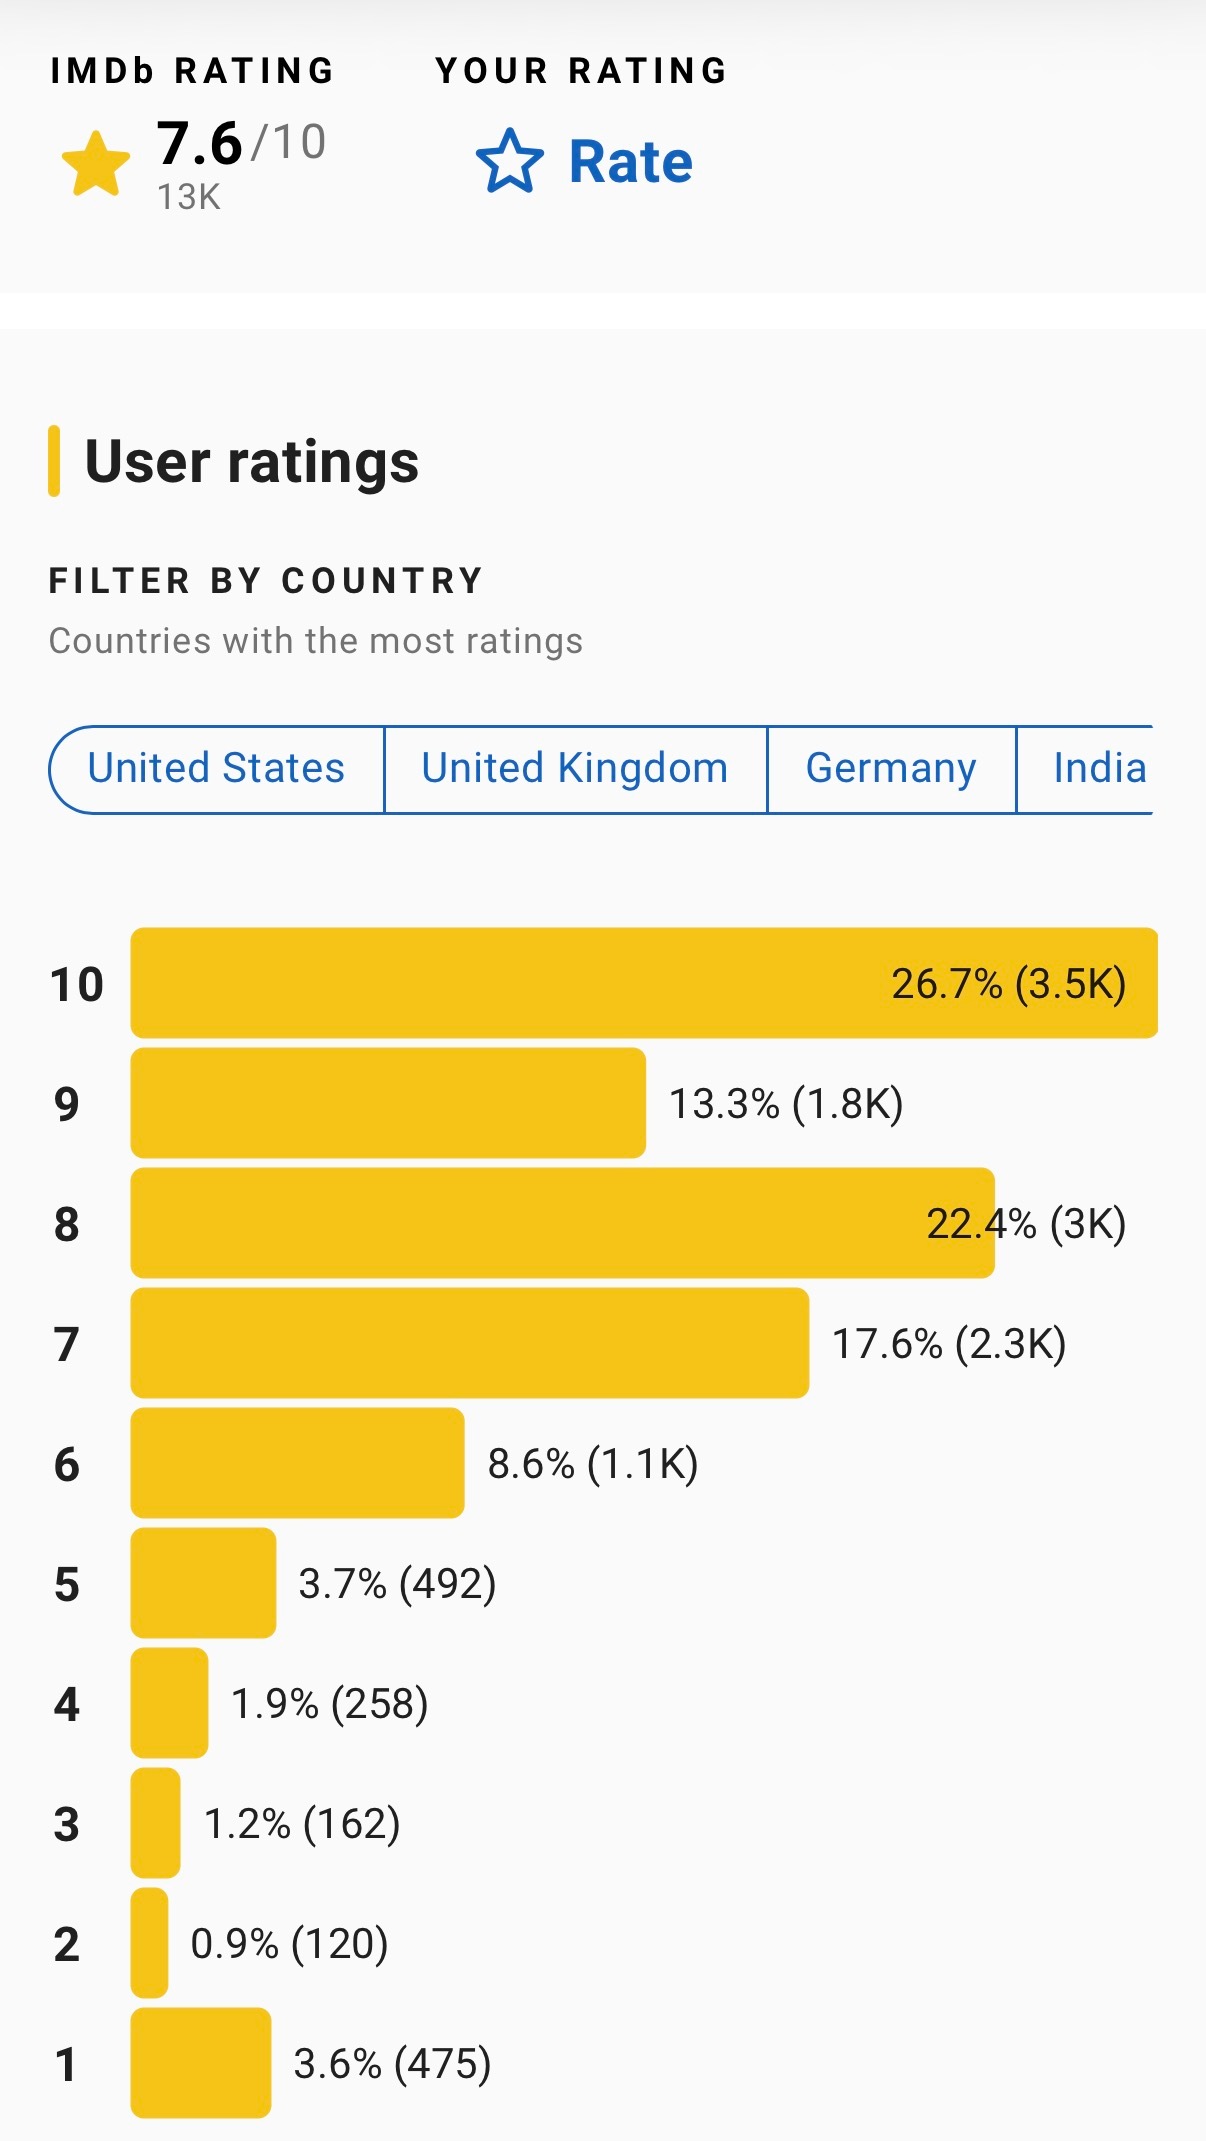Image resolution: width=1206 pixels, height=2141 pixels.
Task: Choose the India country filter
Action: 1098,769
